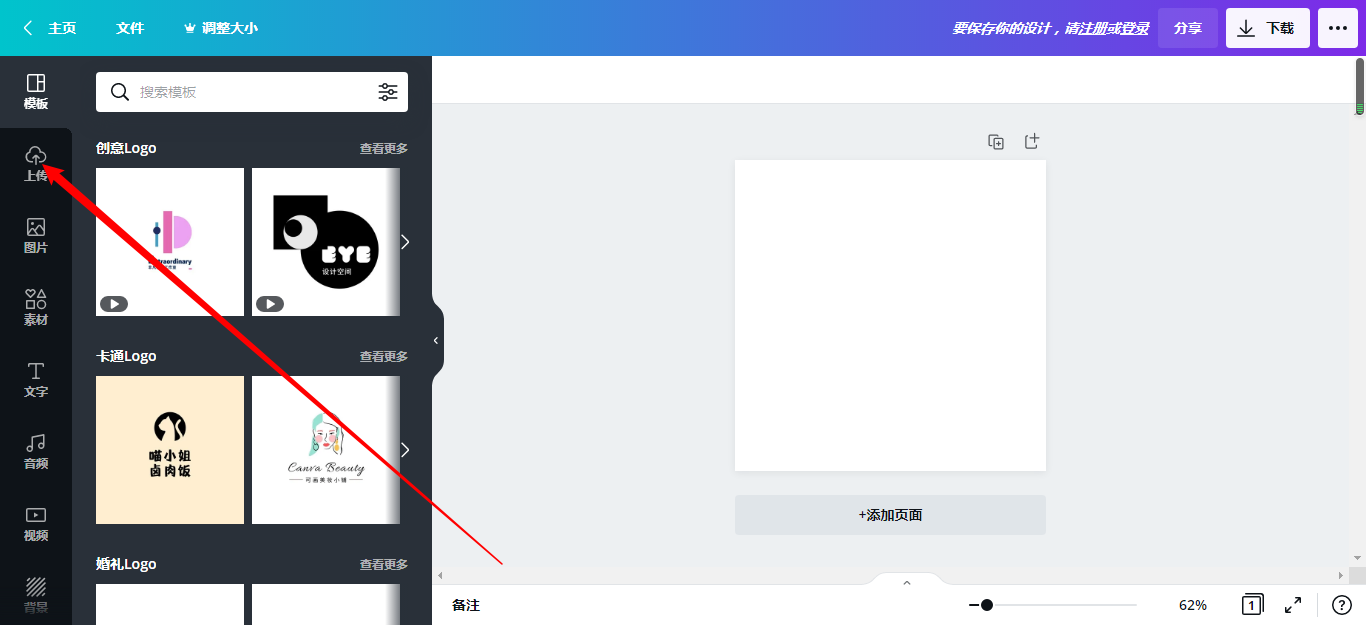Open the 素材 elements sidebar tab

pos(36,308)
